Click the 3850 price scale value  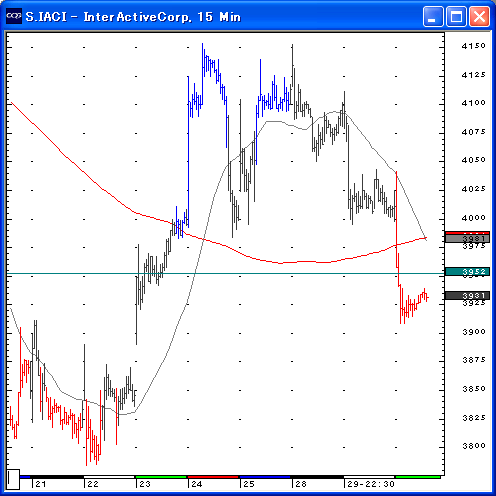coord(473,389)
